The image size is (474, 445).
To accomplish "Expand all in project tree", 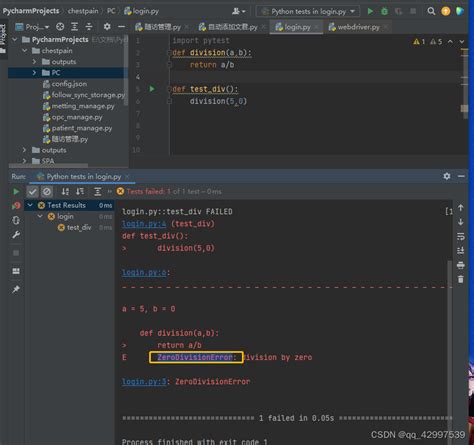I will coord(75,27).
